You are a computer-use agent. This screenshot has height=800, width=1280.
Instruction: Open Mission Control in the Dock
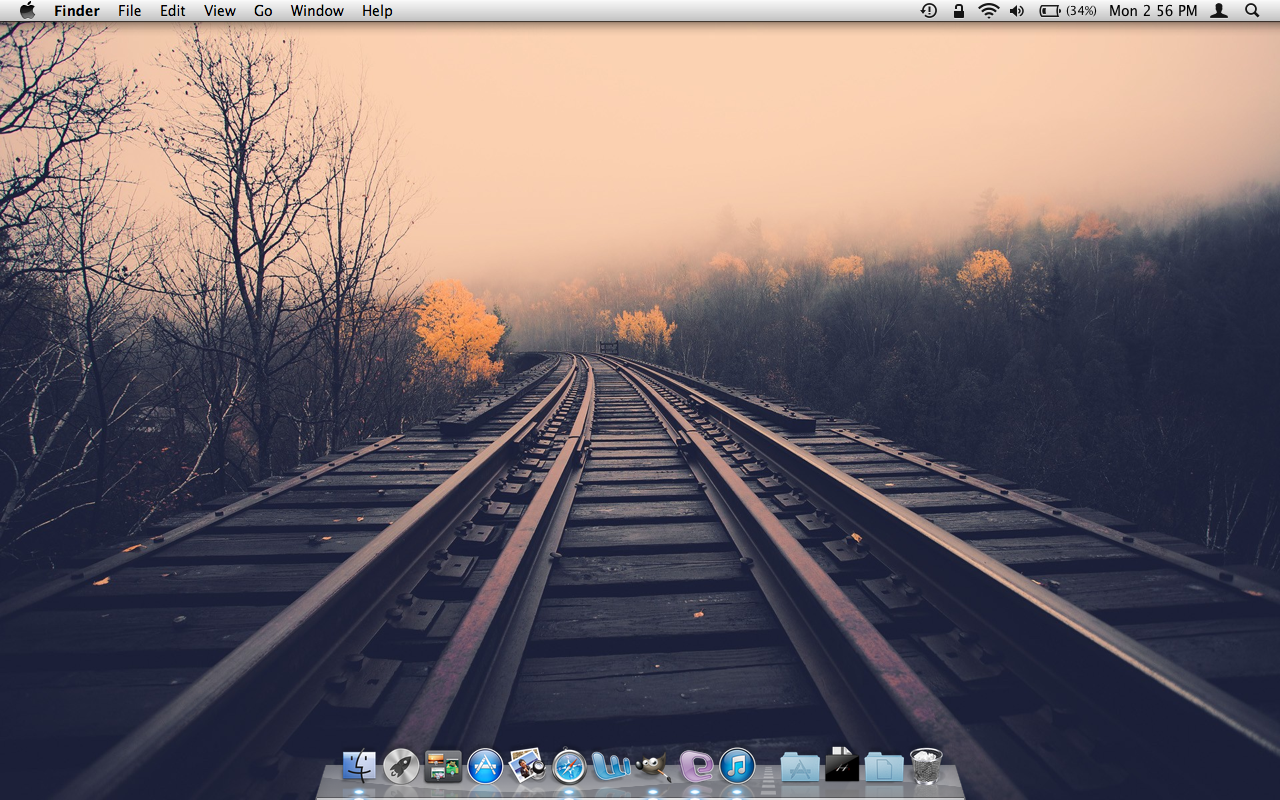443,767
